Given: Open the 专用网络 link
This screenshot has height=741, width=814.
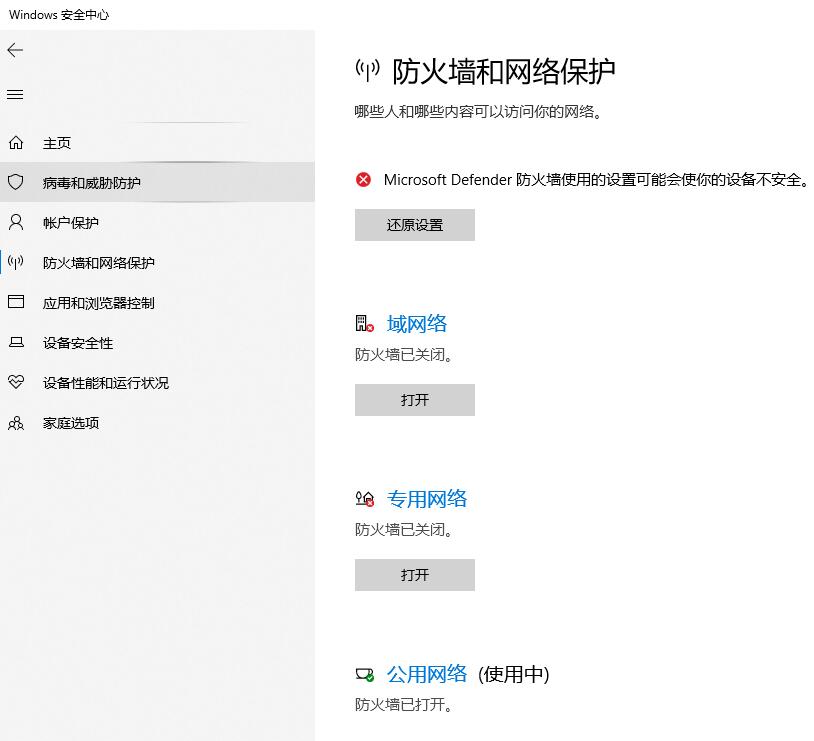Looking at the screenshot, I should tap(427, 499).
